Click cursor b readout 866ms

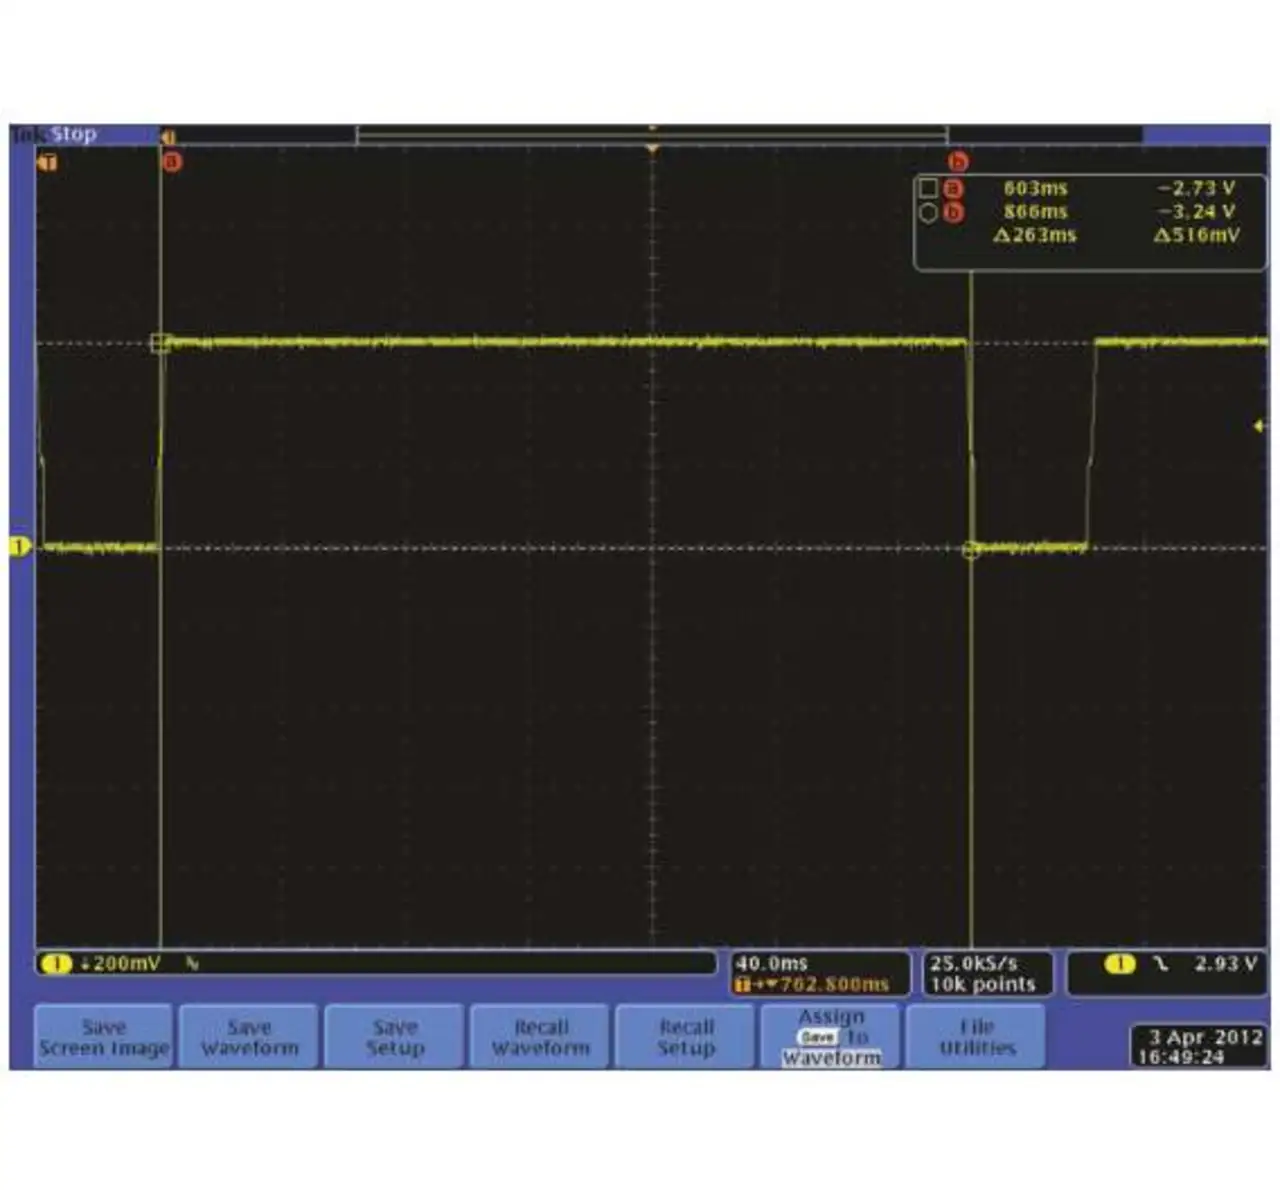tap(1035, 211)
